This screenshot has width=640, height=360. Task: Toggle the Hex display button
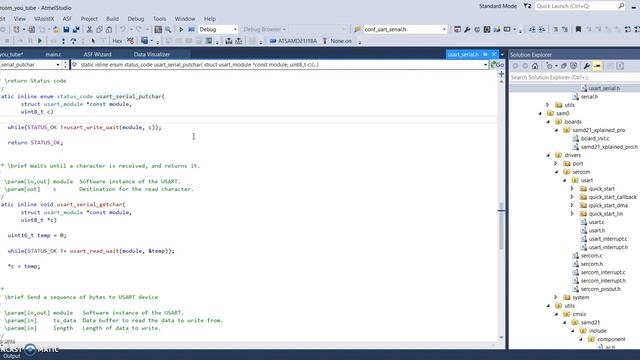tap(117, 41)
